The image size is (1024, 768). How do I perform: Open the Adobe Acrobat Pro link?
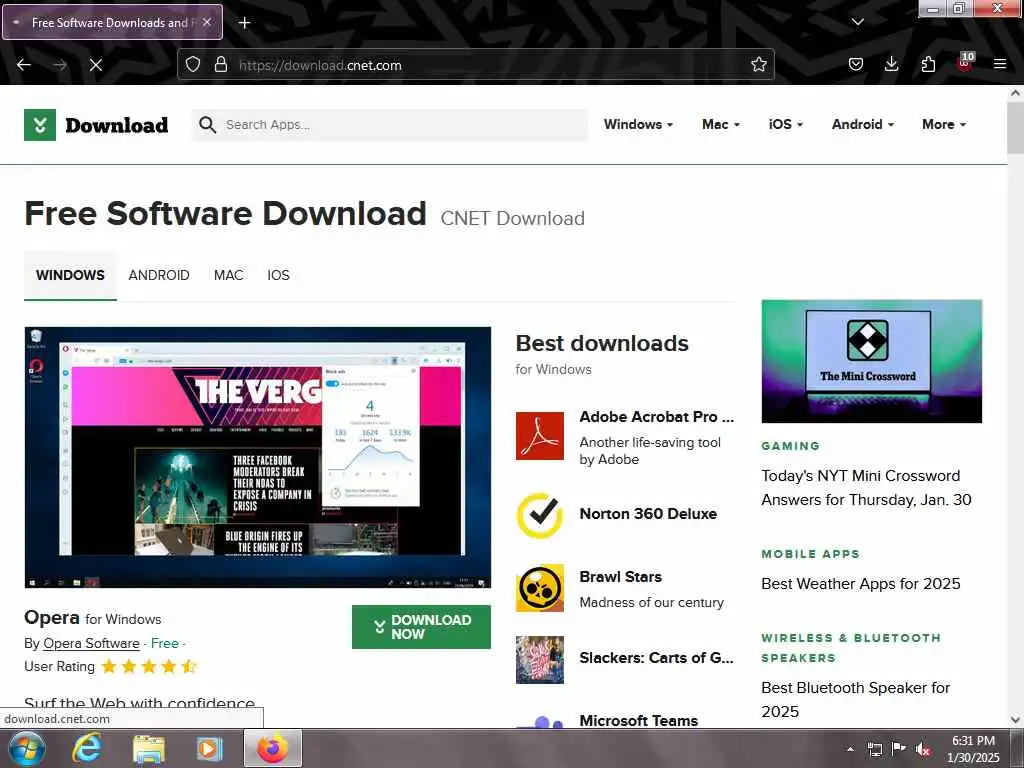click(x=656, y=417)
